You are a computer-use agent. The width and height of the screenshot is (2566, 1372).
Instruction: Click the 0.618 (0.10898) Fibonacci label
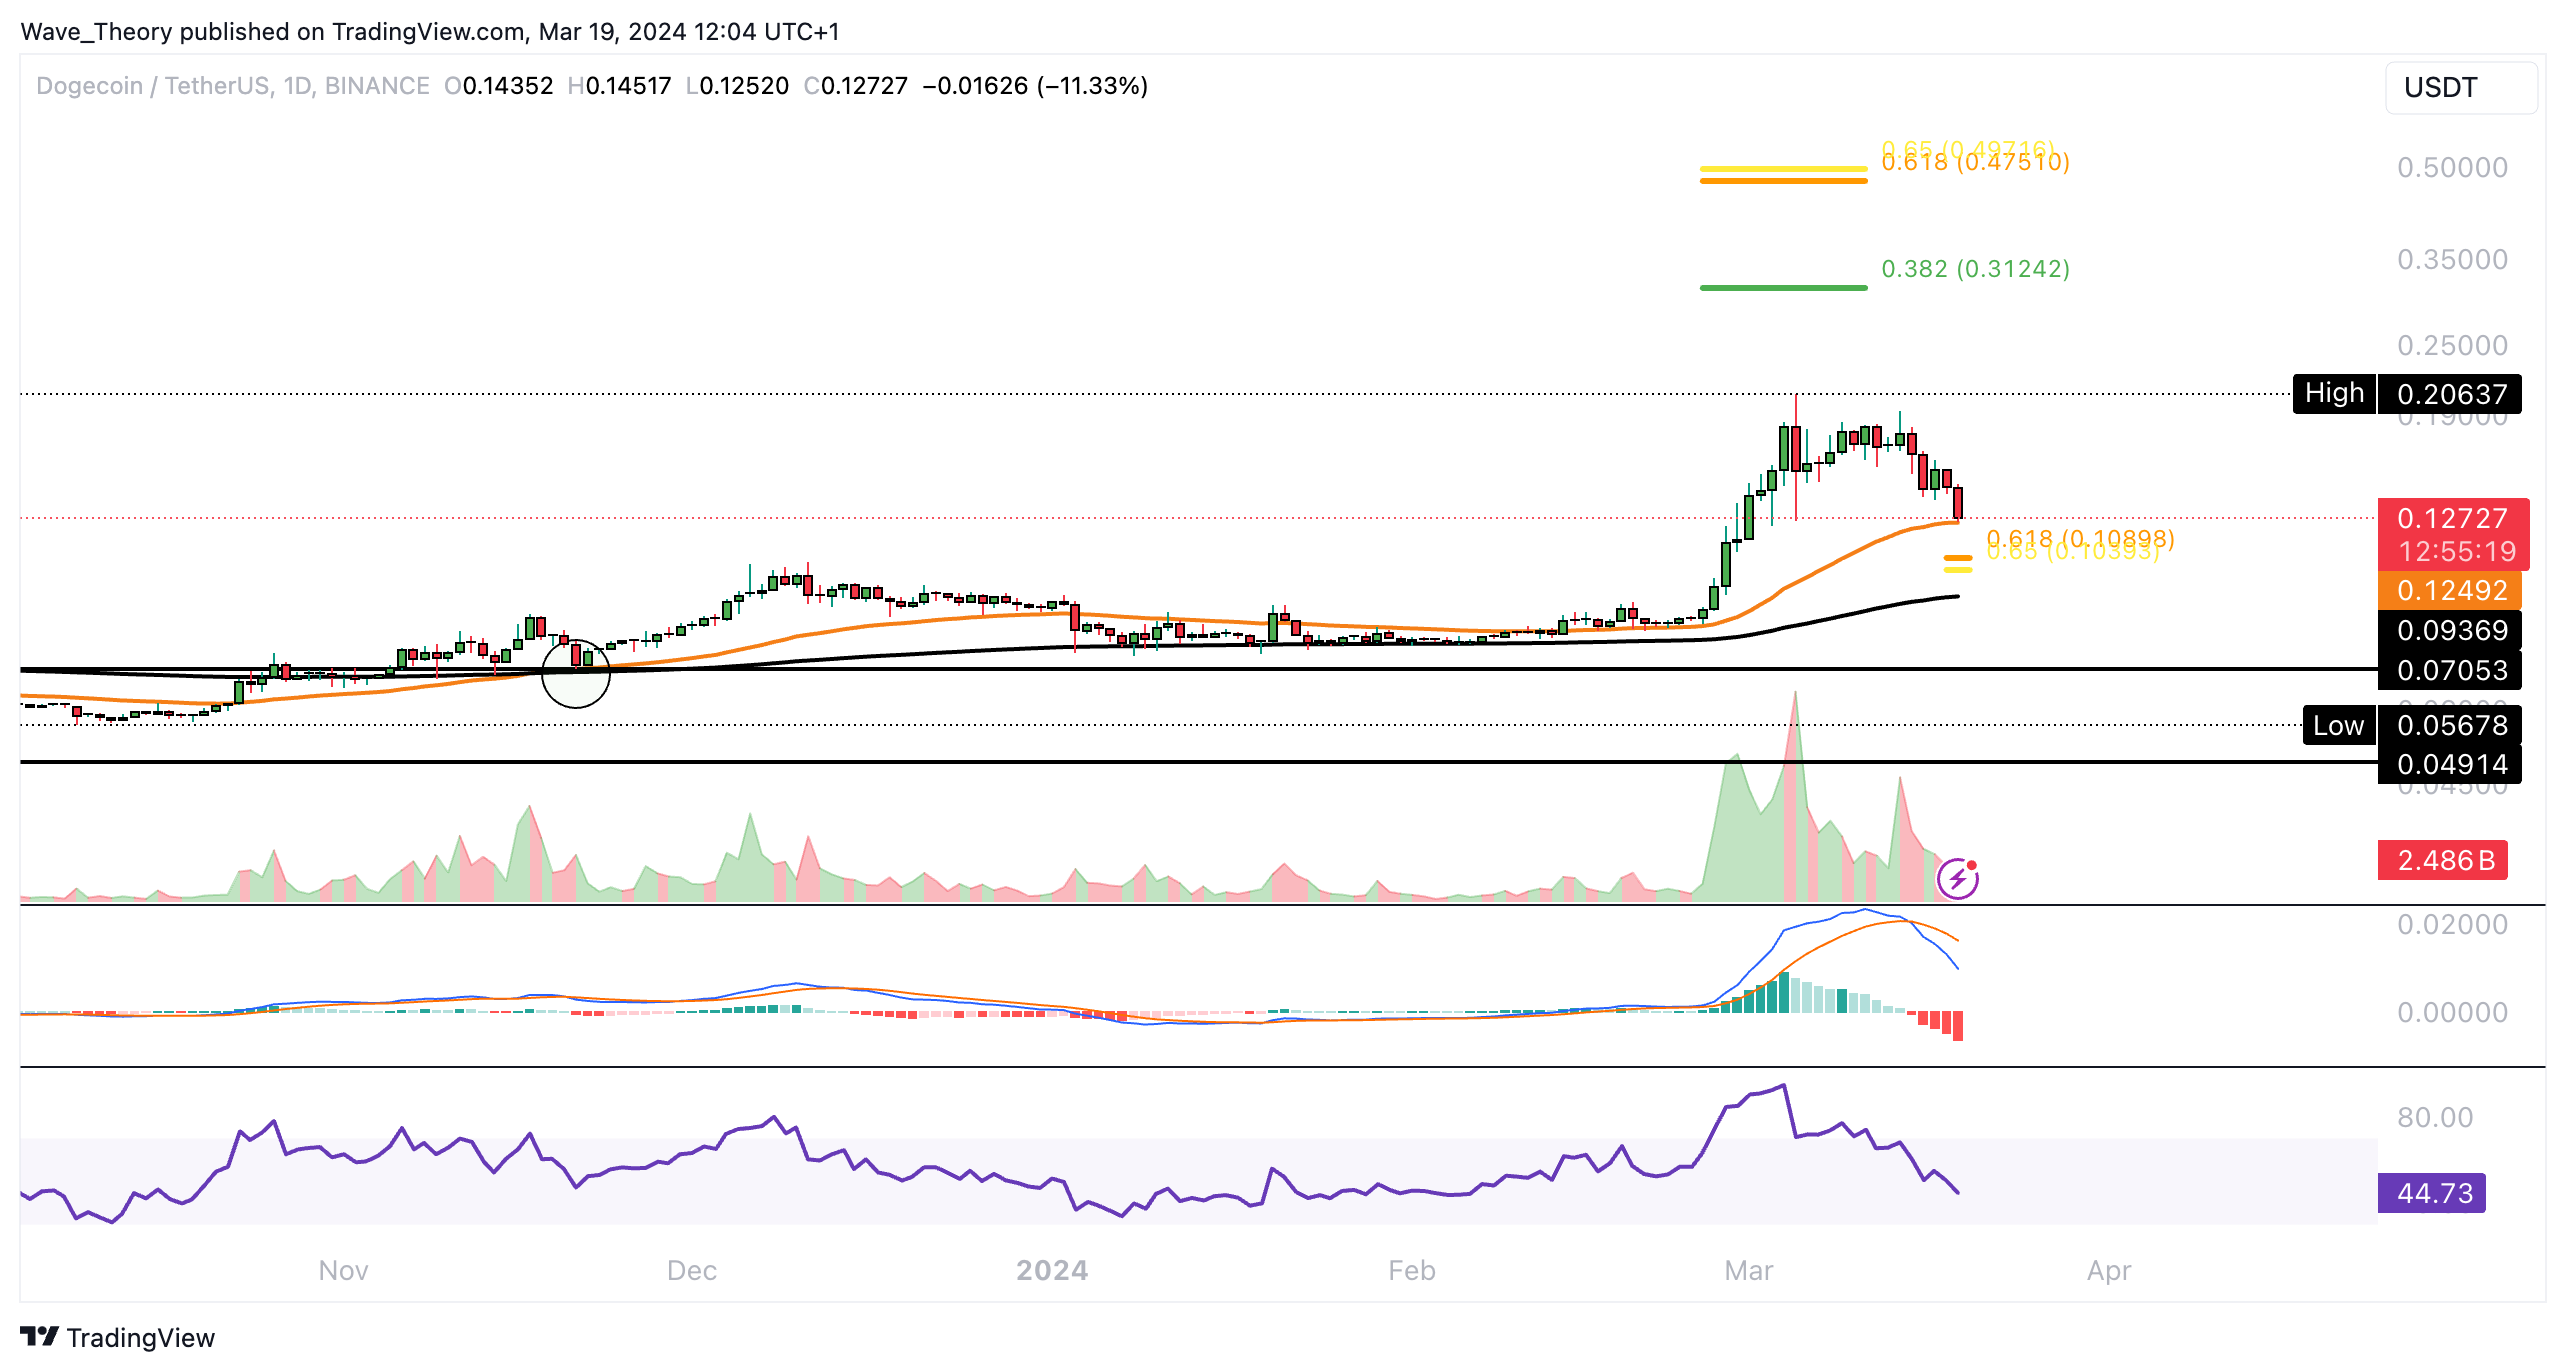pos(2080,538)
